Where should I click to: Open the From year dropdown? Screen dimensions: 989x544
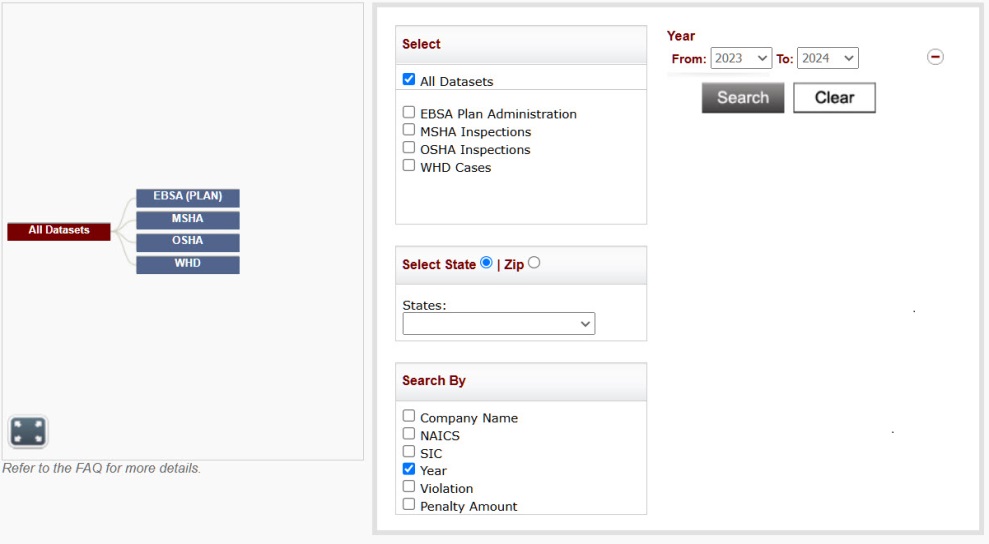[x=740, y=58]
